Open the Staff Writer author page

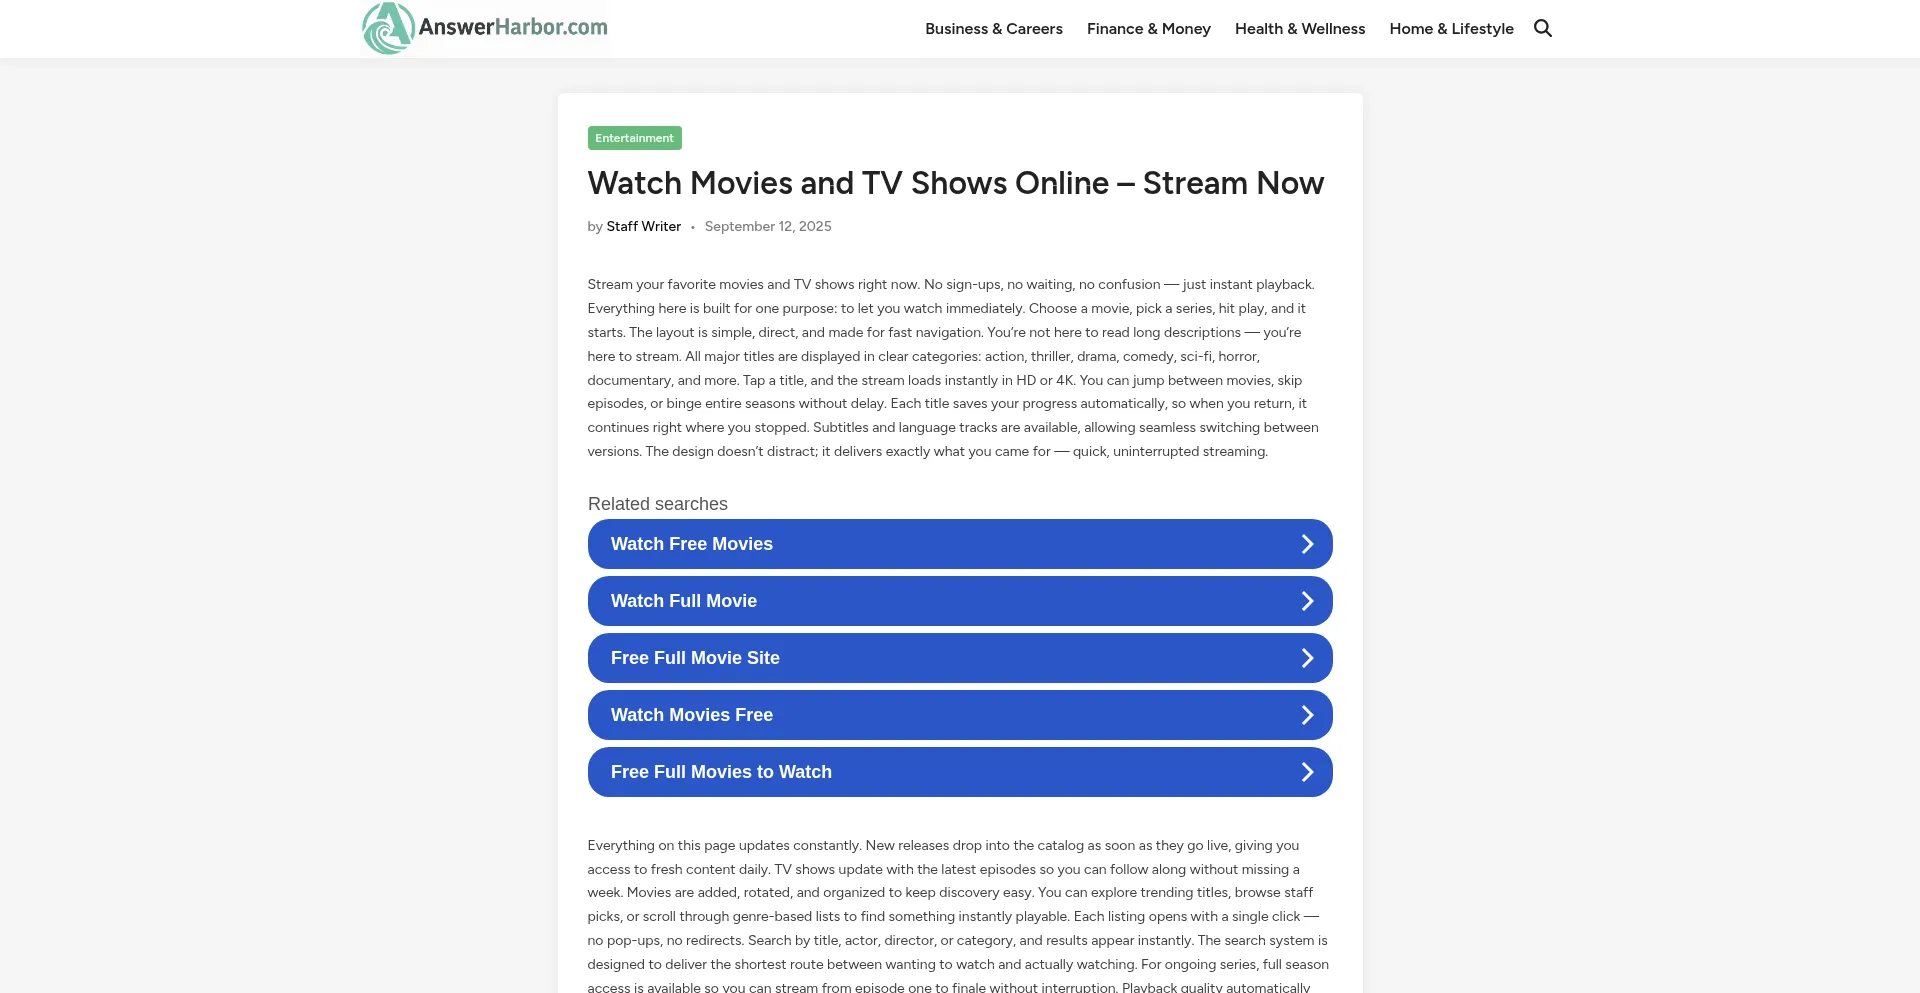643,226
